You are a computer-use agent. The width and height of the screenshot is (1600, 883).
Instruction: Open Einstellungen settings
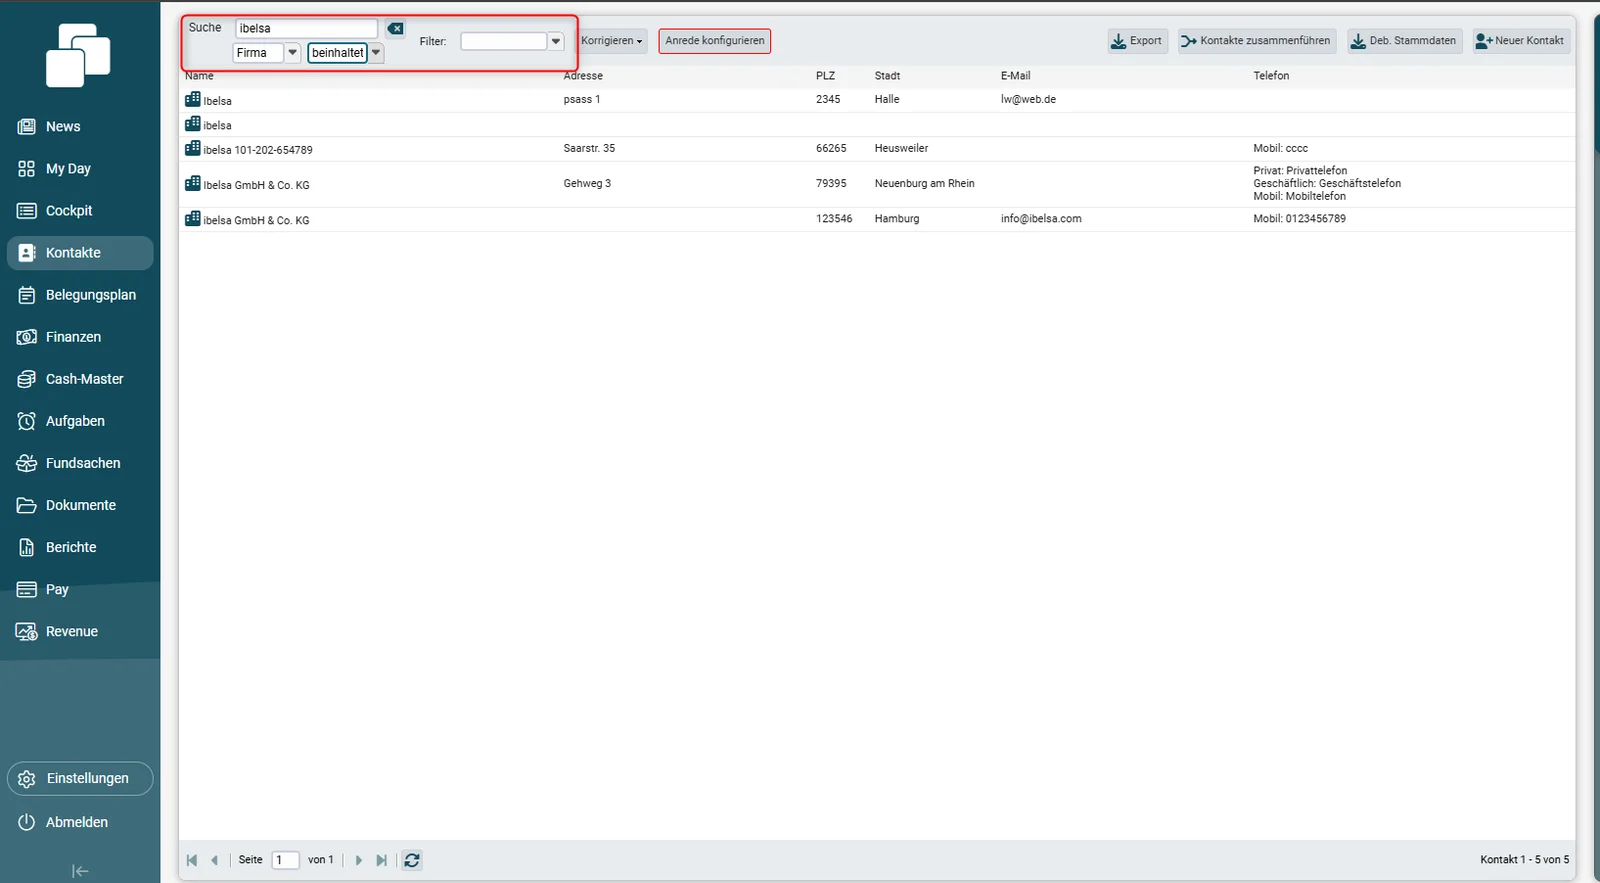tap(80, 778)
